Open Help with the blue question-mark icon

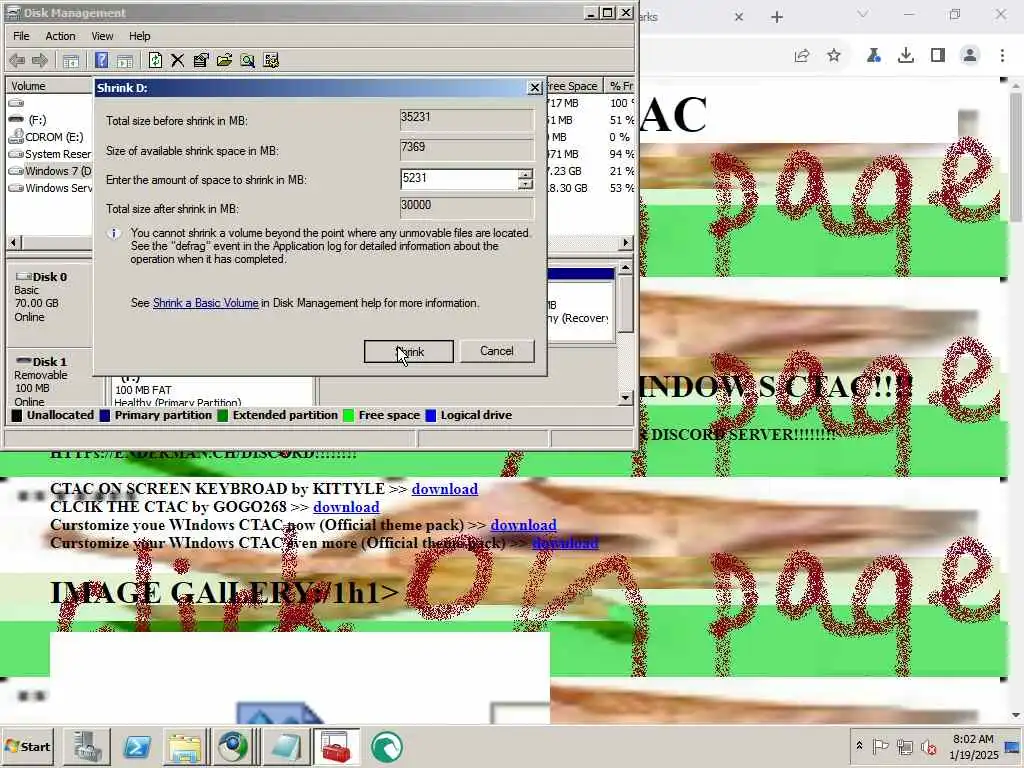tap(101, 61)
